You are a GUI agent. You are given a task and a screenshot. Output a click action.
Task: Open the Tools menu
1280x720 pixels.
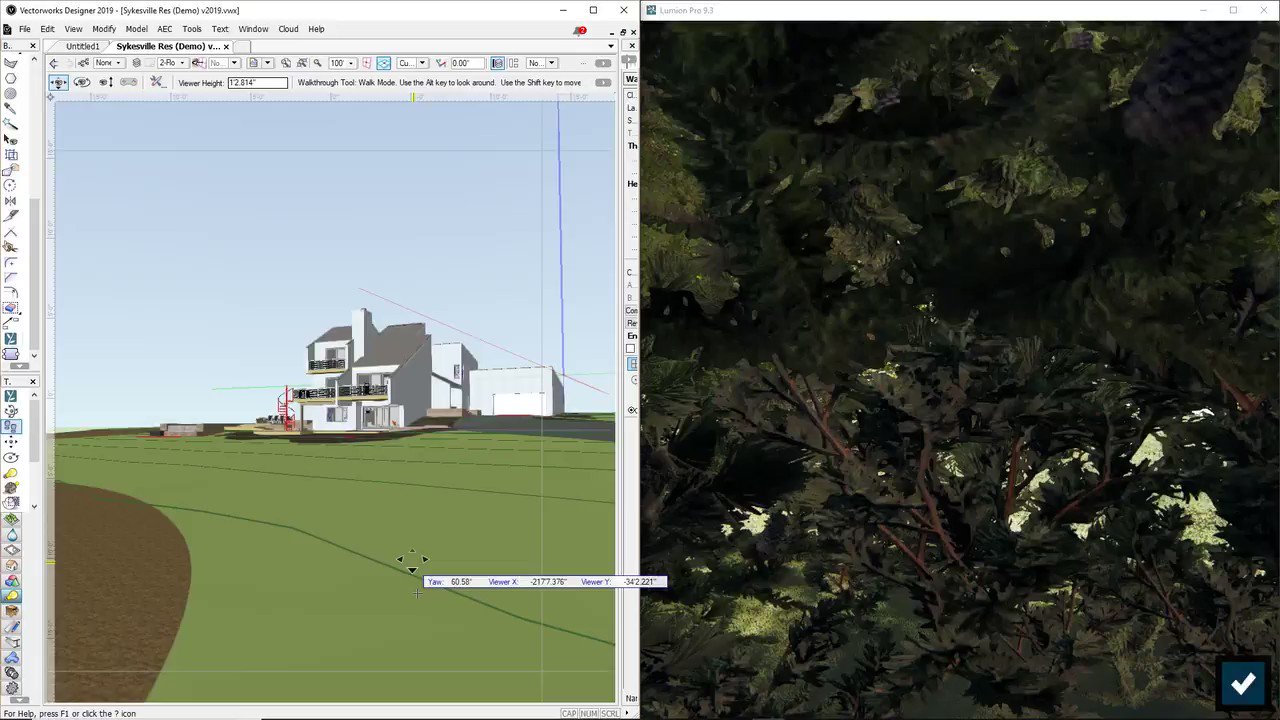[x=192, y=29]
